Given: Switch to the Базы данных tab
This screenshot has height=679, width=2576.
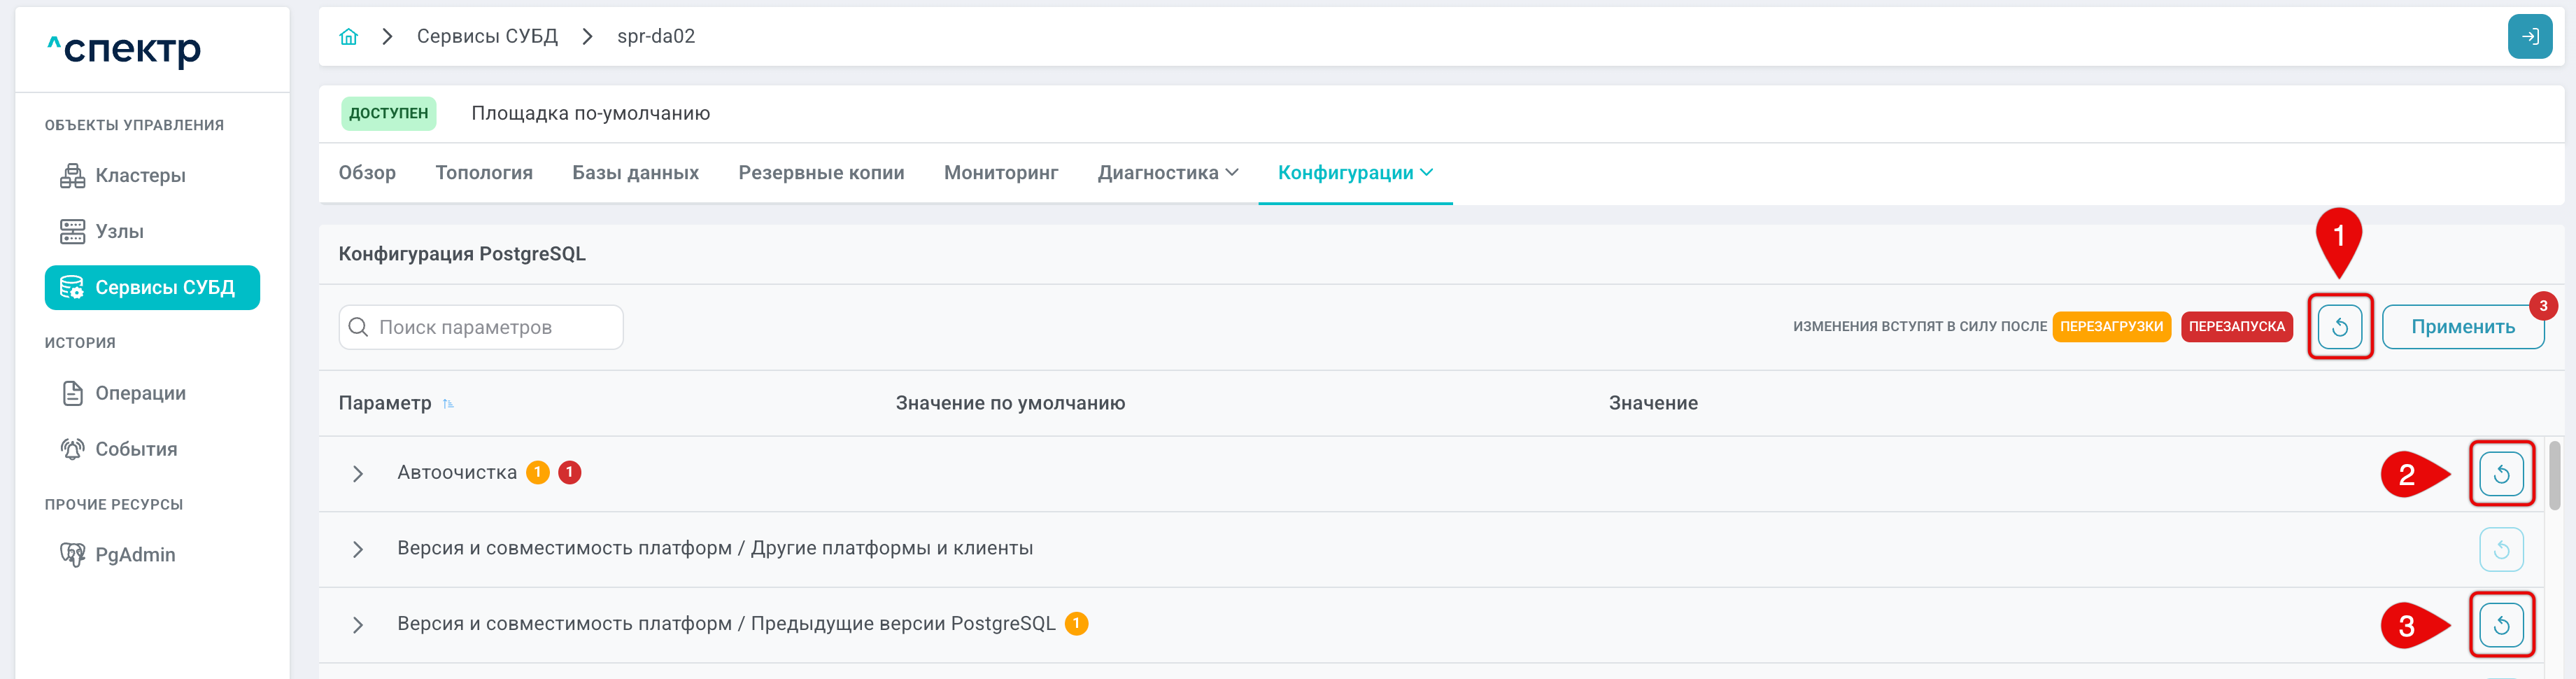Looking at the screenshot, I should point(635,173).
